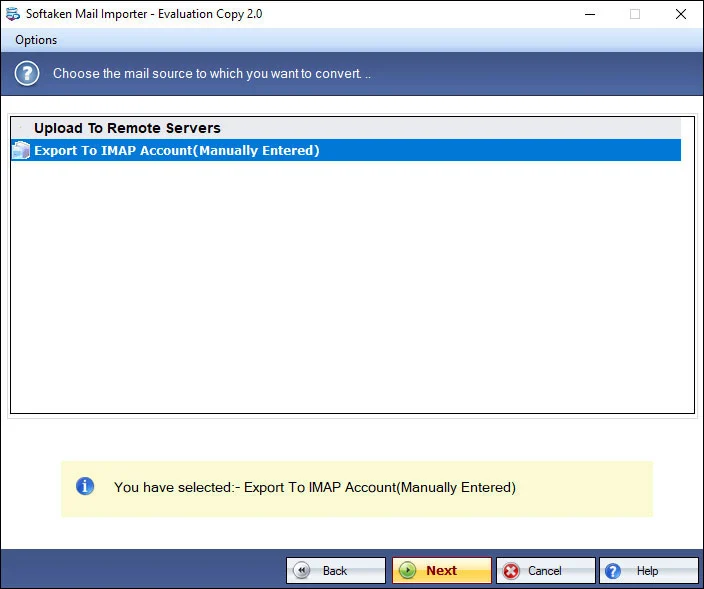Image resolution: width=704 pixels, height=589 pixels.
Task: Click the Softaken app icon in title bar
Action: click(x=13, y=14)
